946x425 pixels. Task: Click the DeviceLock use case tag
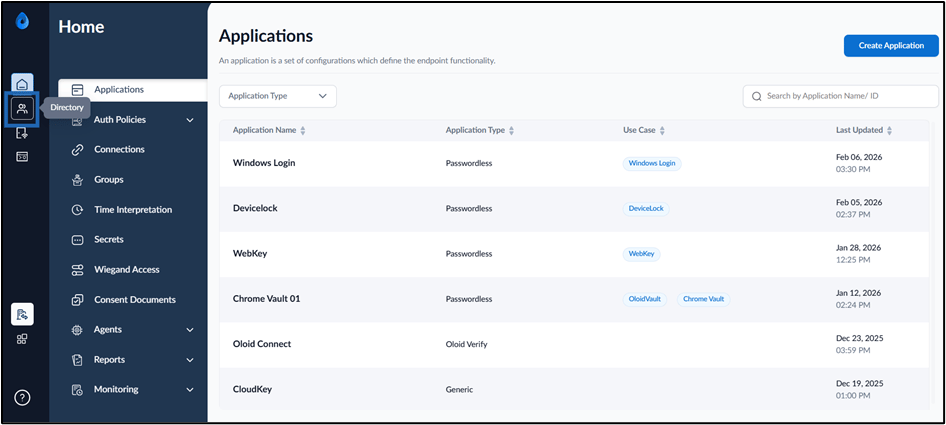click(x=646, y=208)
